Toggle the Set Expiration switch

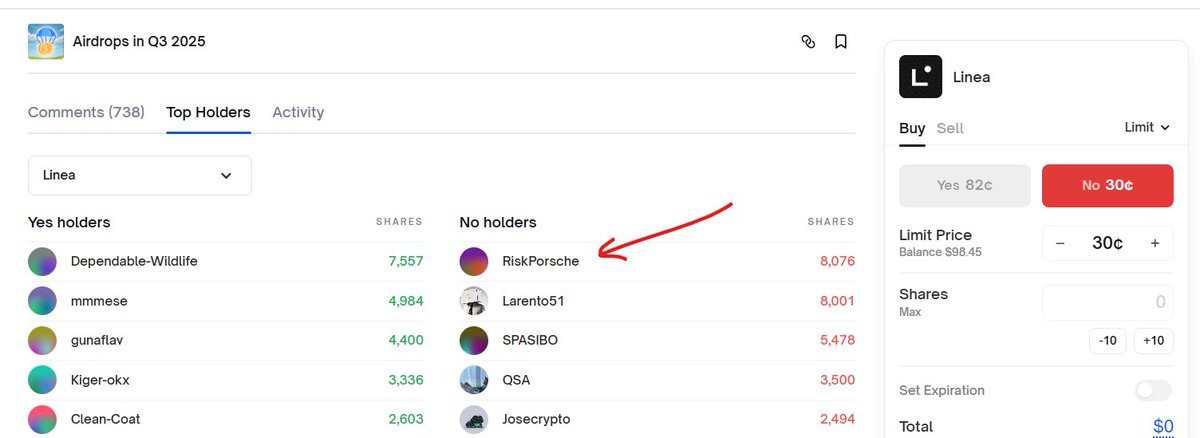tap(1153, 391)
